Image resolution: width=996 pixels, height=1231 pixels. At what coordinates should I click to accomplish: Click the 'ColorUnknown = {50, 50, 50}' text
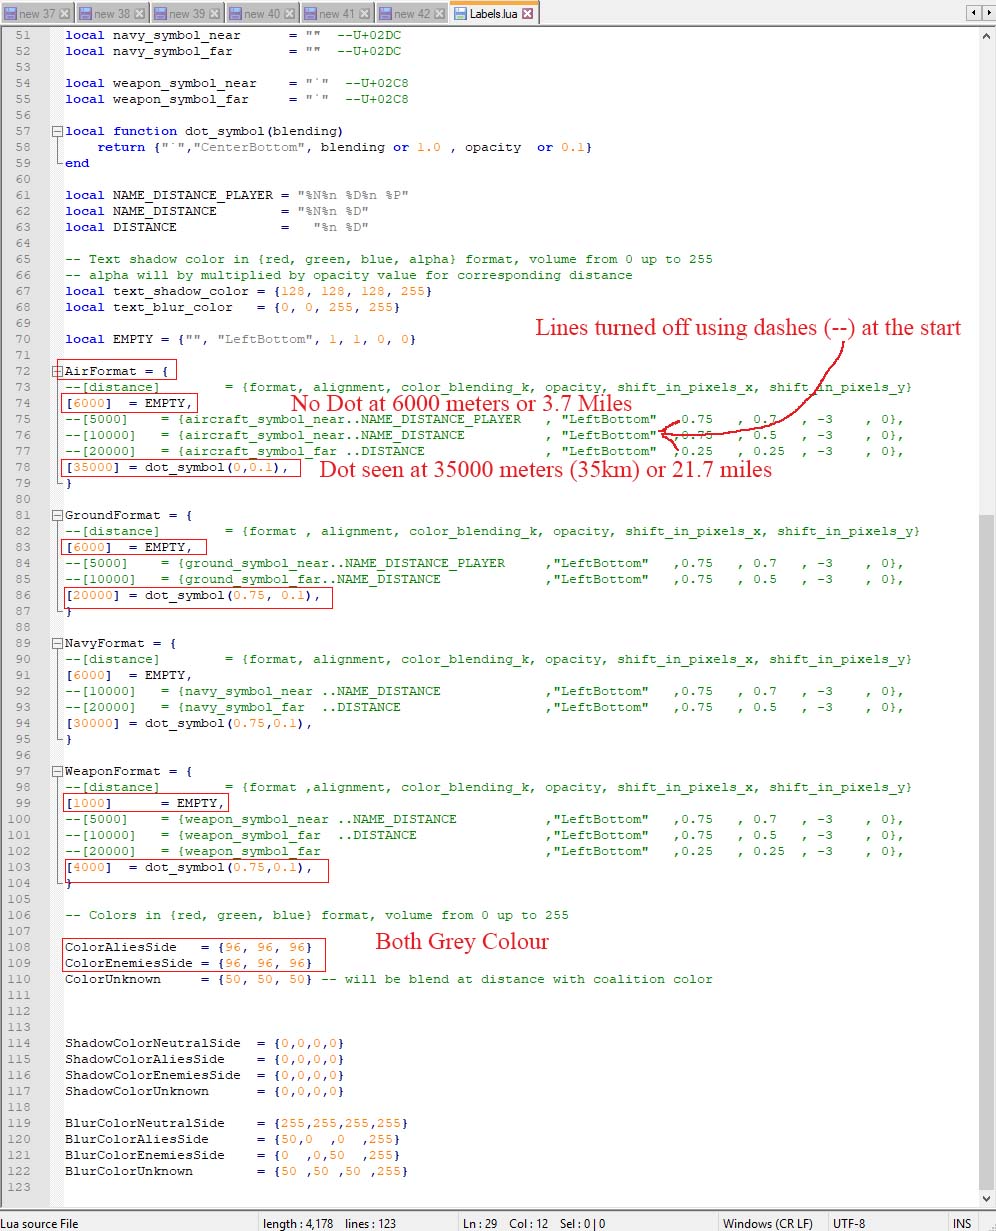[x=189, y=979]
